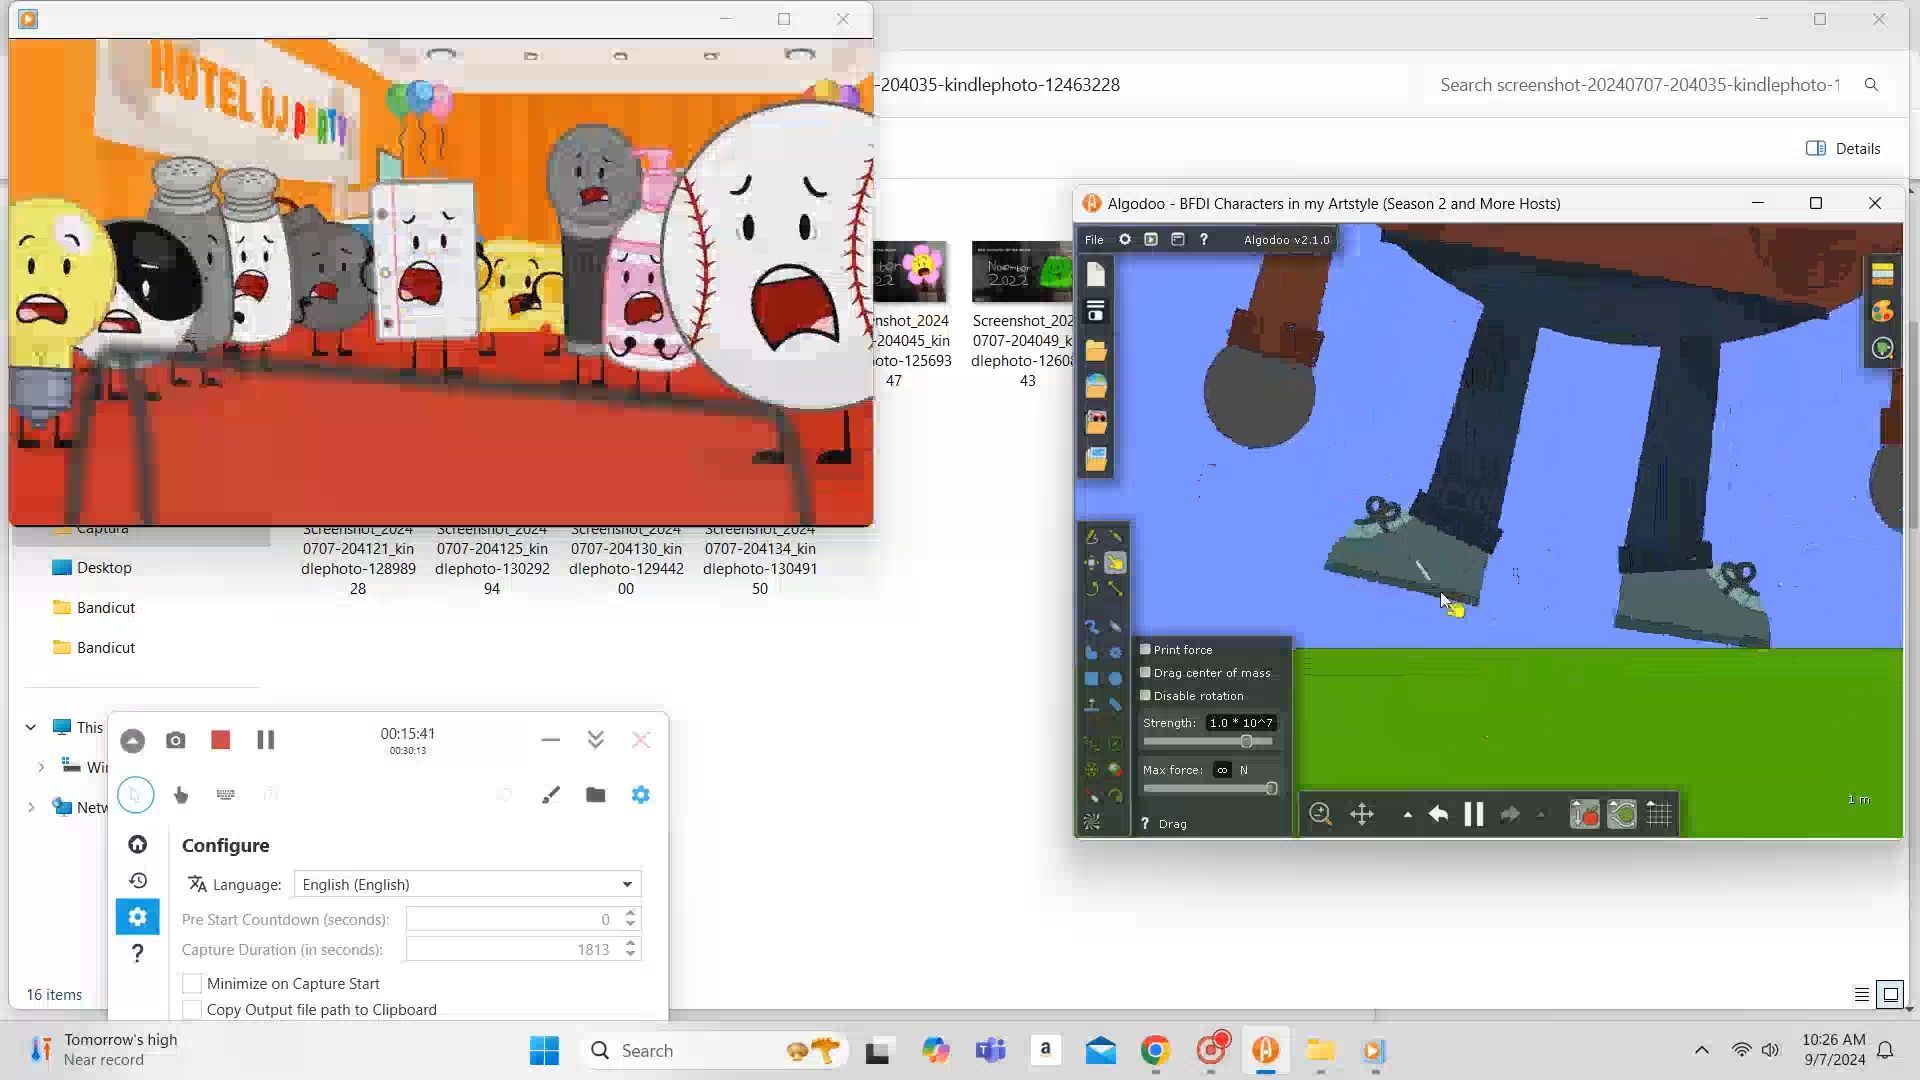Check Copy Output file path to Clipboard
1920x1080 pixels.
click(192, 1010)
